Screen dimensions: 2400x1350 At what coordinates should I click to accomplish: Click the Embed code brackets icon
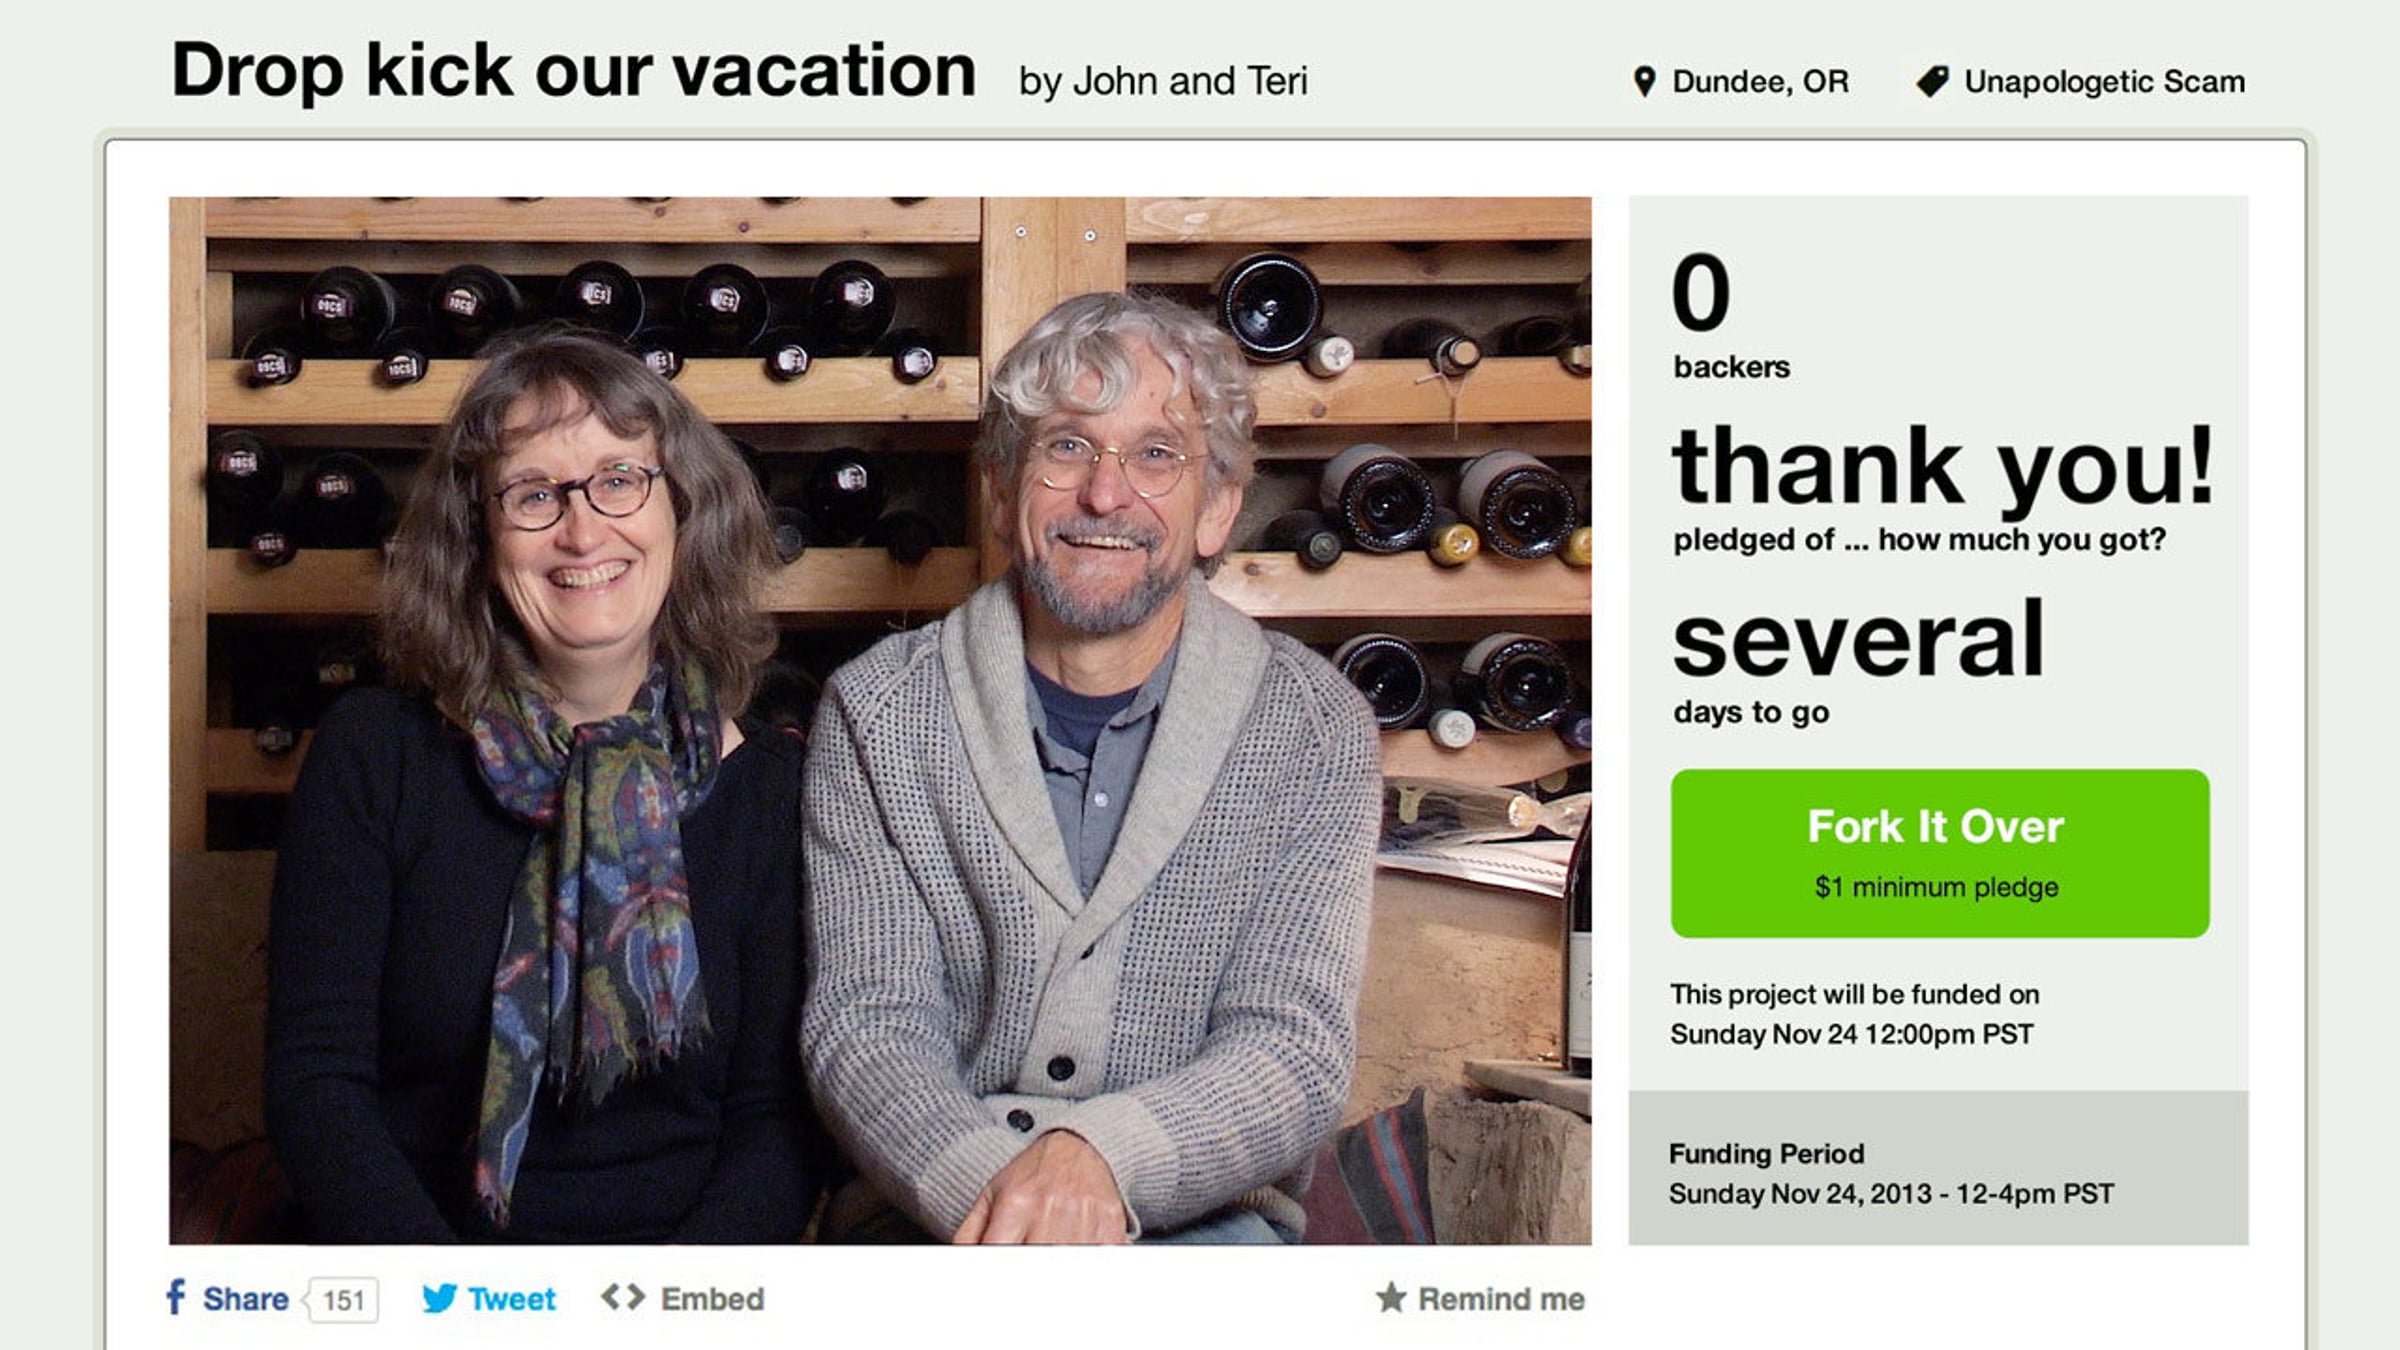[x=623, y=1297]
